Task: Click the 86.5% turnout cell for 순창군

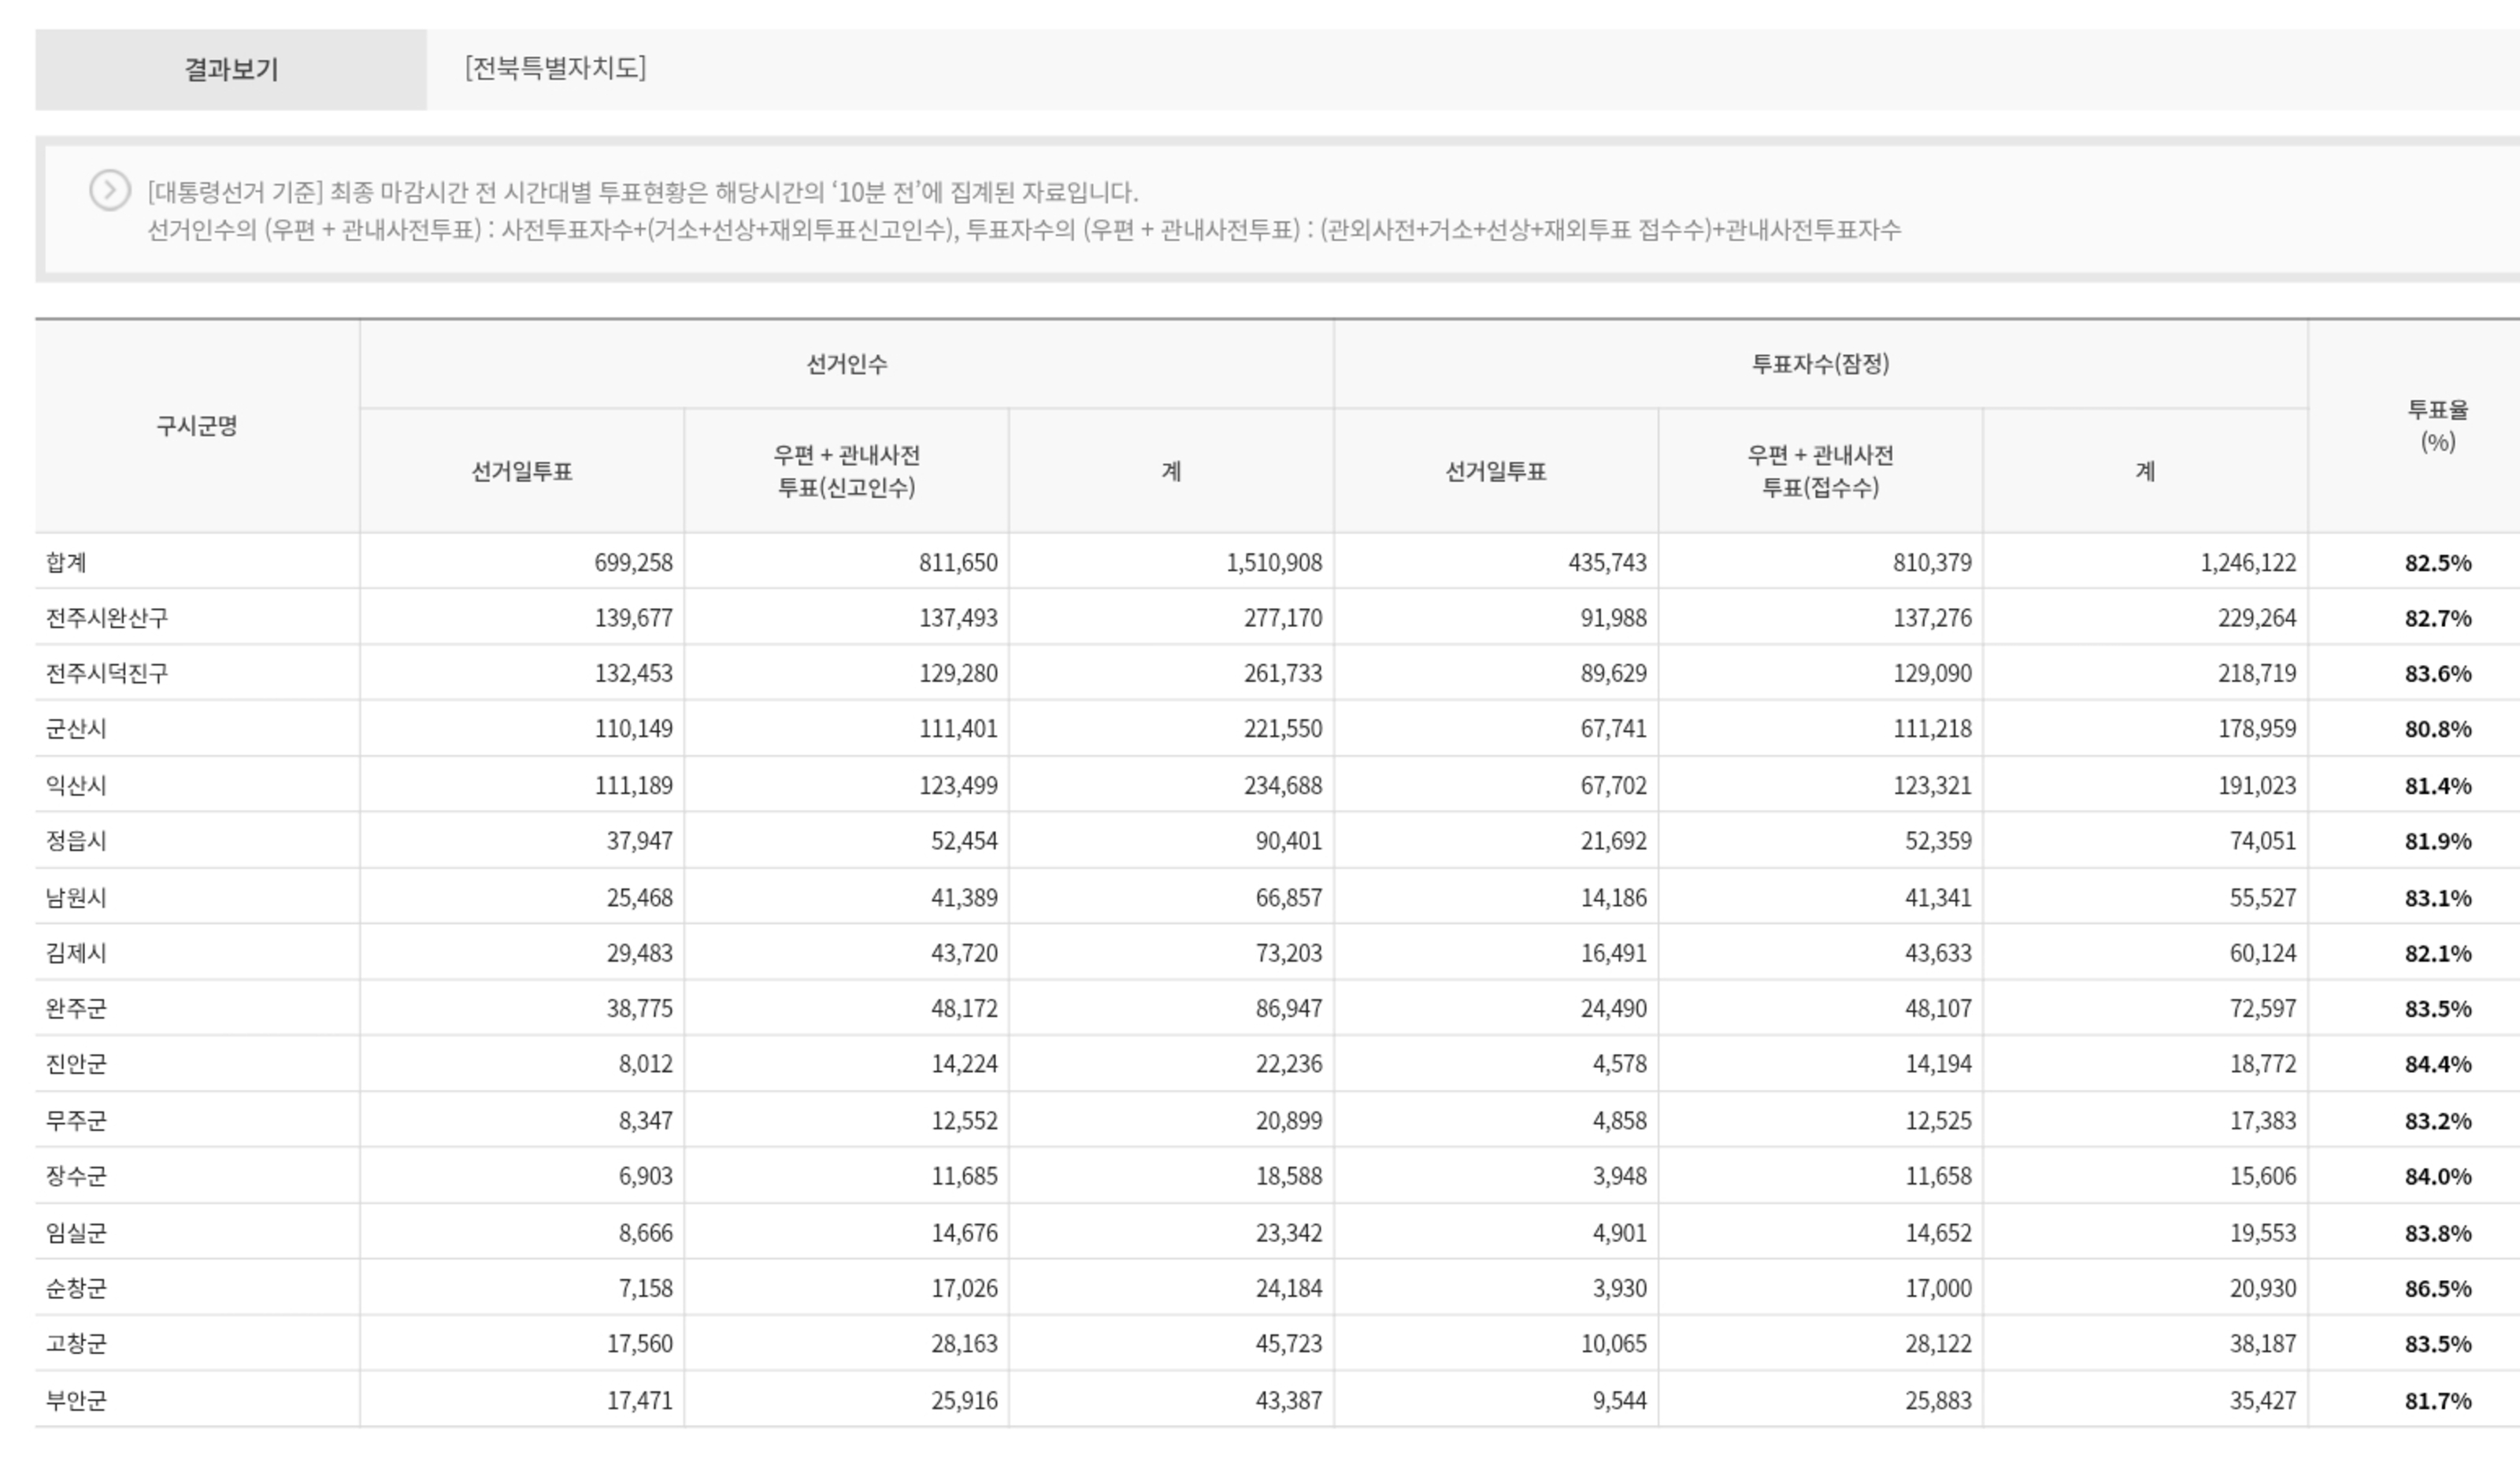Action: [2437, 1288]
